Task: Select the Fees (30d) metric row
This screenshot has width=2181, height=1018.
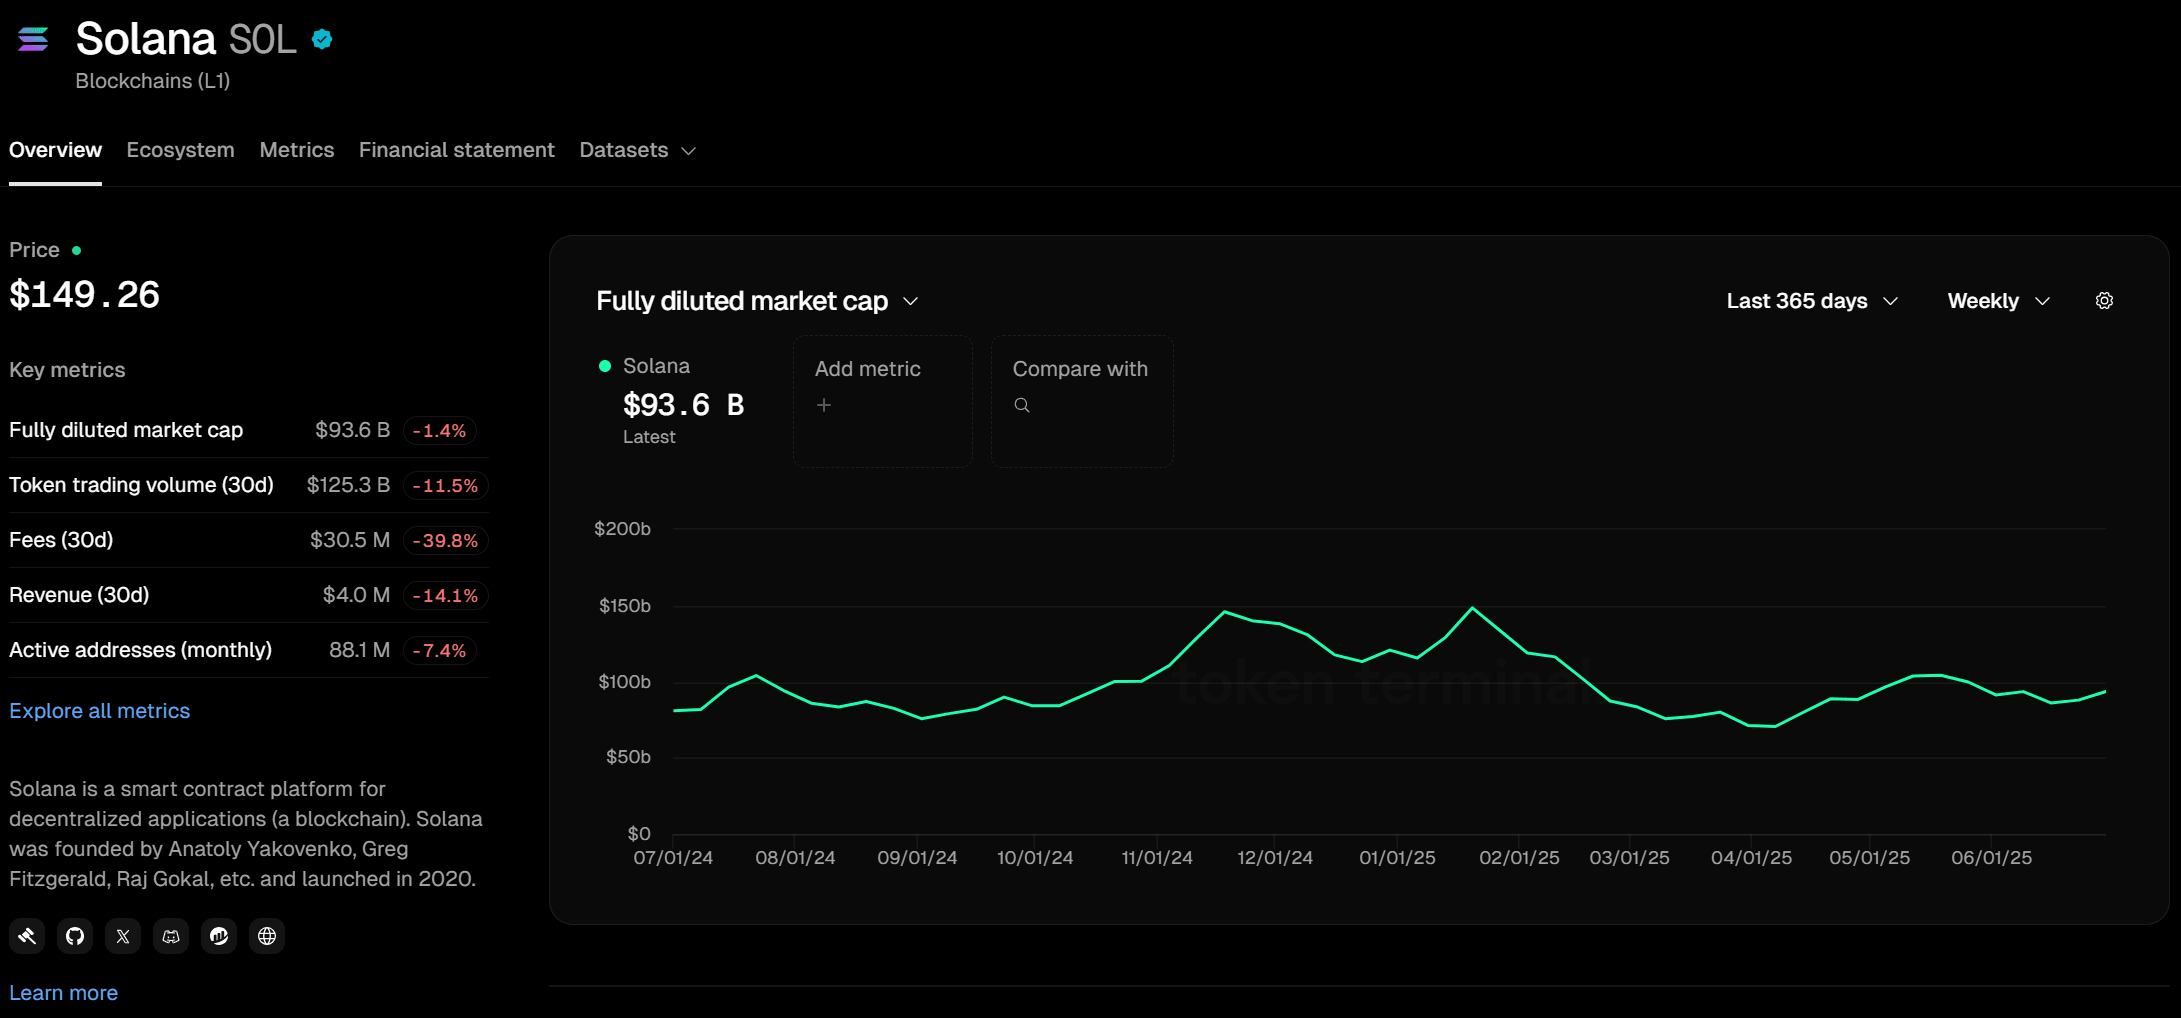Action: 249,540
